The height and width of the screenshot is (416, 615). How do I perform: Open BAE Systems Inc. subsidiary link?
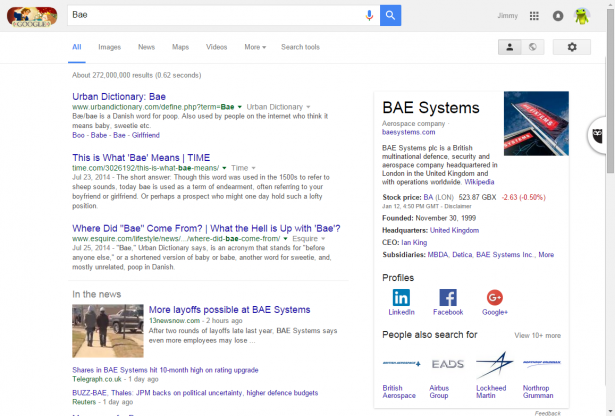pos(504,255)
